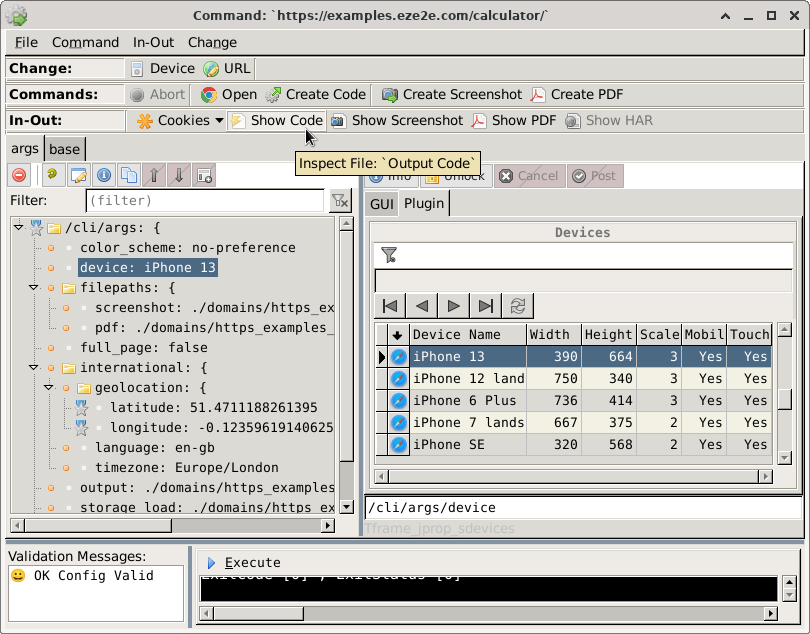Switch to the GUI tab
Image resolution: width=810 pixels, height=634 pixels.
click(x=382, y=204)
